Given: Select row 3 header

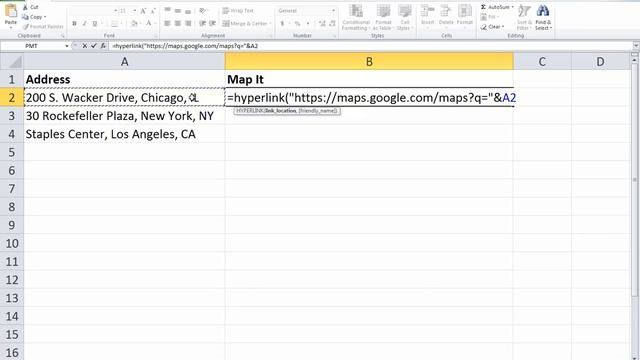Looking at the screenshot, I should pos(12,116).
